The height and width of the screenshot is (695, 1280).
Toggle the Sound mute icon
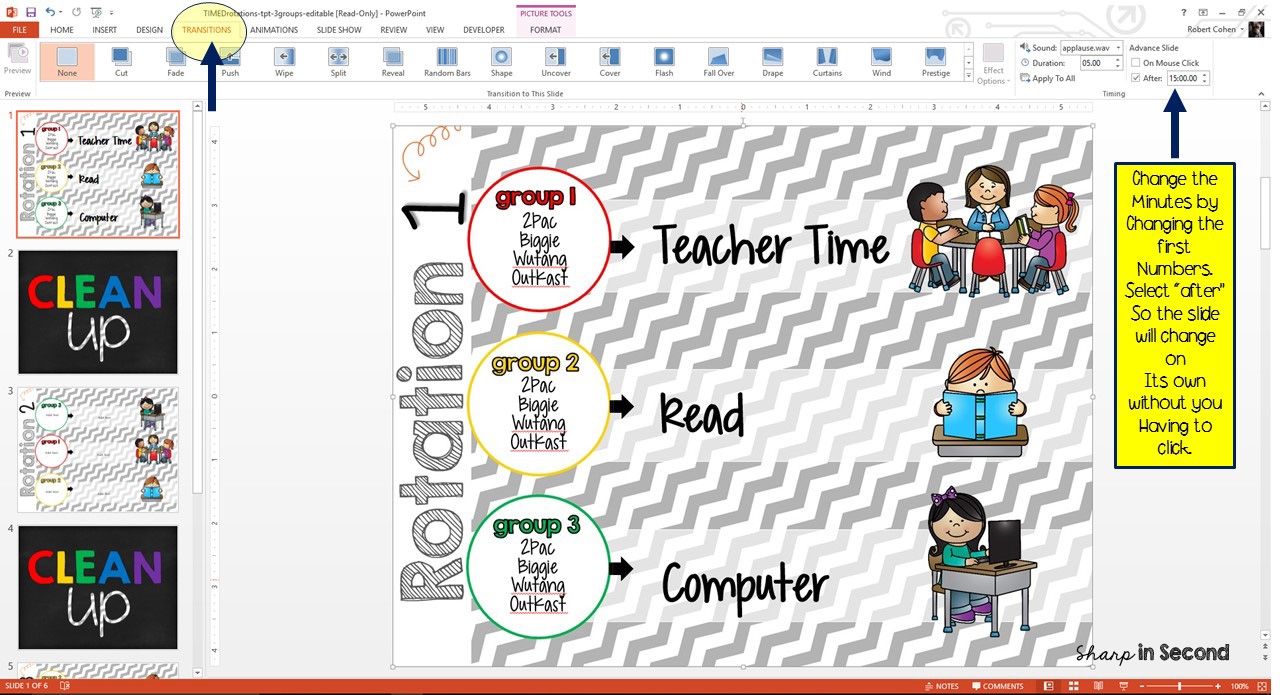[x=1023, y=47]
